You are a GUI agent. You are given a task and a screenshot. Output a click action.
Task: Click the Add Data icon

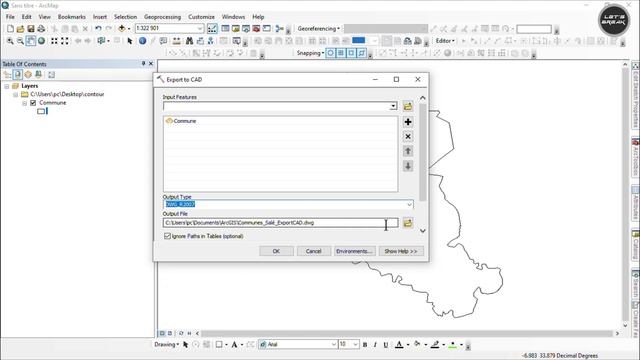(x=122, y=29)
